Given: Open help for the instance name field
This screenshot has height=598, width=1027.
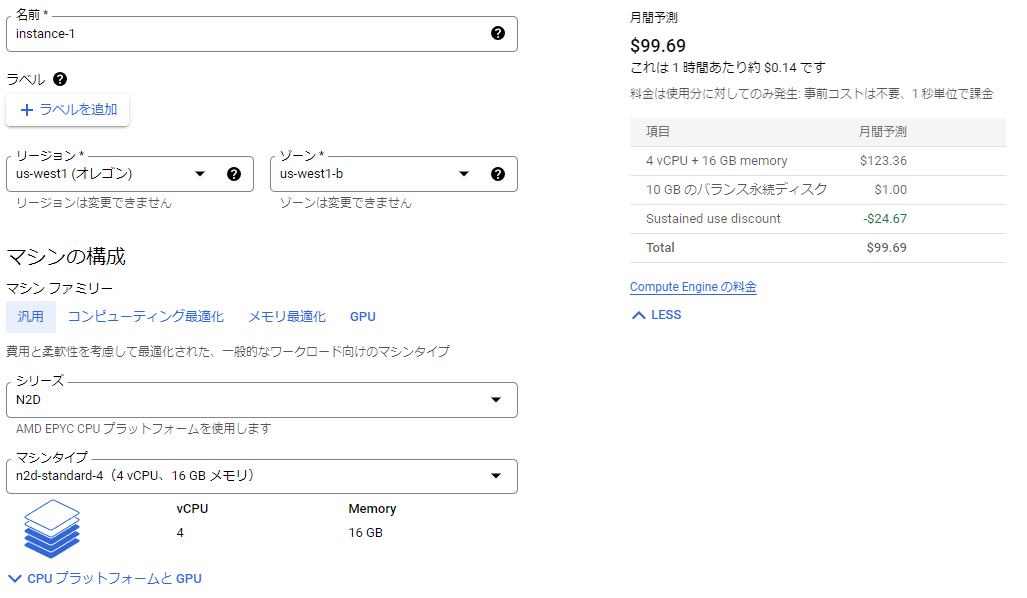Looking at the screenshot, I should click(x=497, y=34).
